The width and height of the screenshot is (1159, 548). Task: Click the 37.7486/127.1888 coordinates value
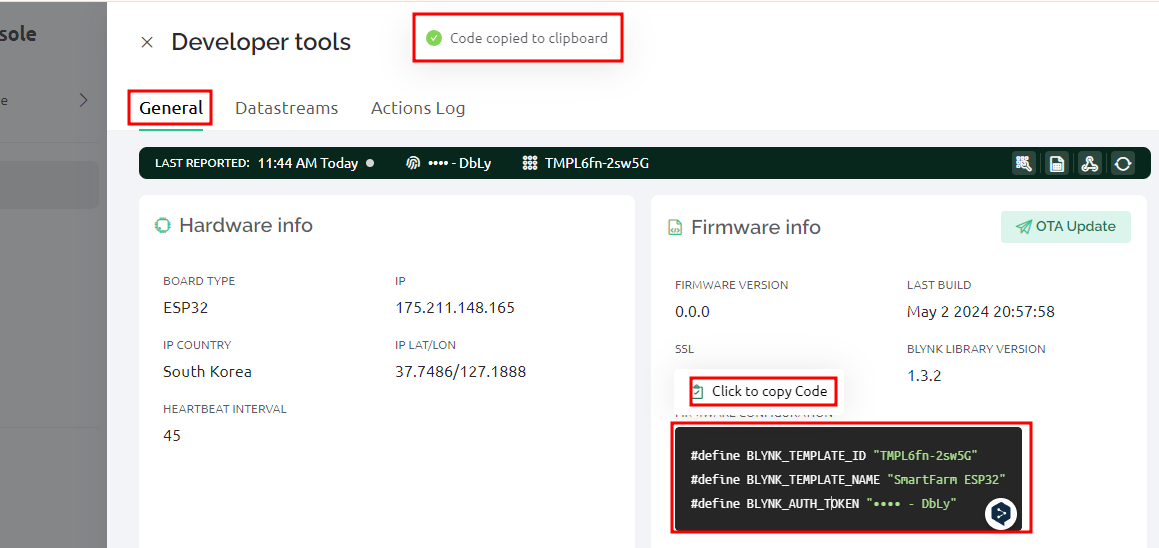(460, 371)
